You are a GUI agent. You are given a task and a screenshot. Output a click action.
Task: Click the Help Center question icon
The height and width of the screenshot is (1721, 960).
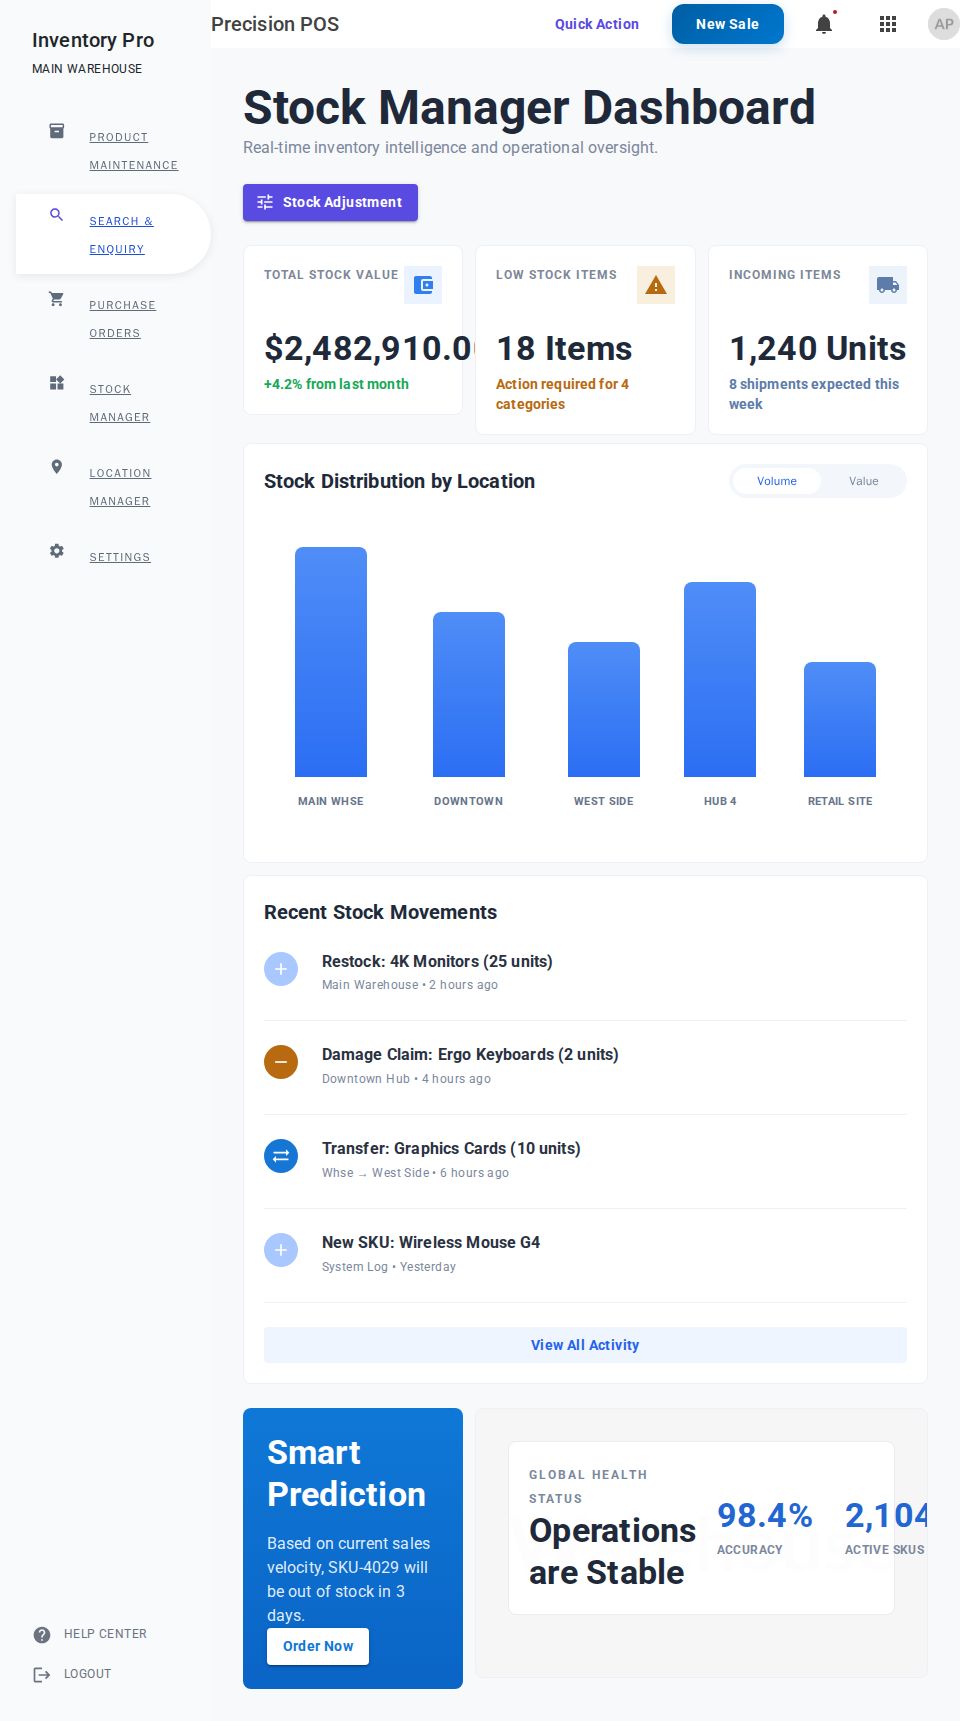pos(42,1635)
